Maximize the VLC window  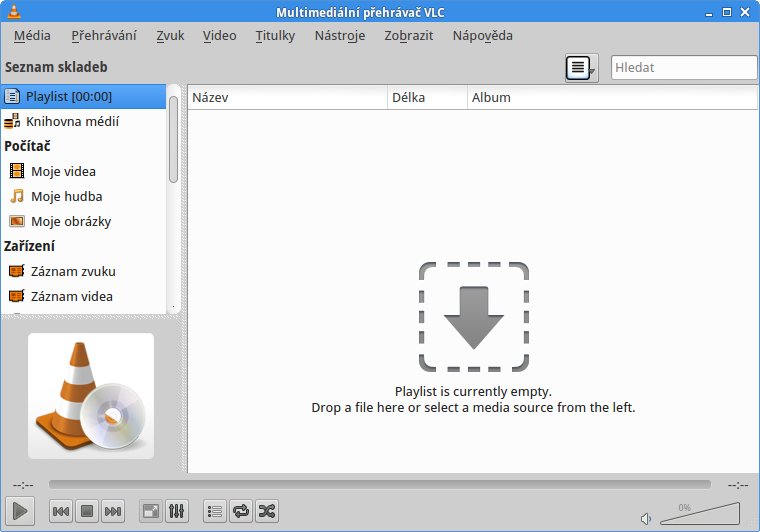tap(727, 12)
